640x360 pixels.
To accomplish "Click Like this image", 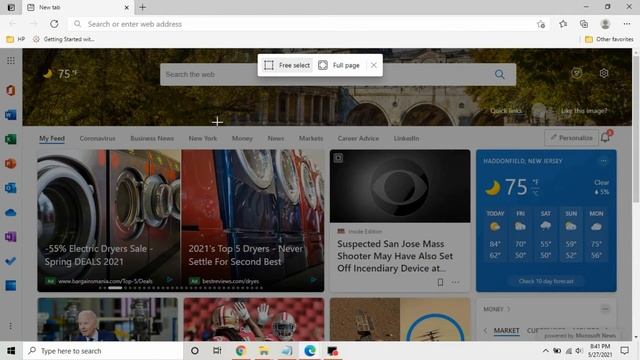I will (584, 111).
